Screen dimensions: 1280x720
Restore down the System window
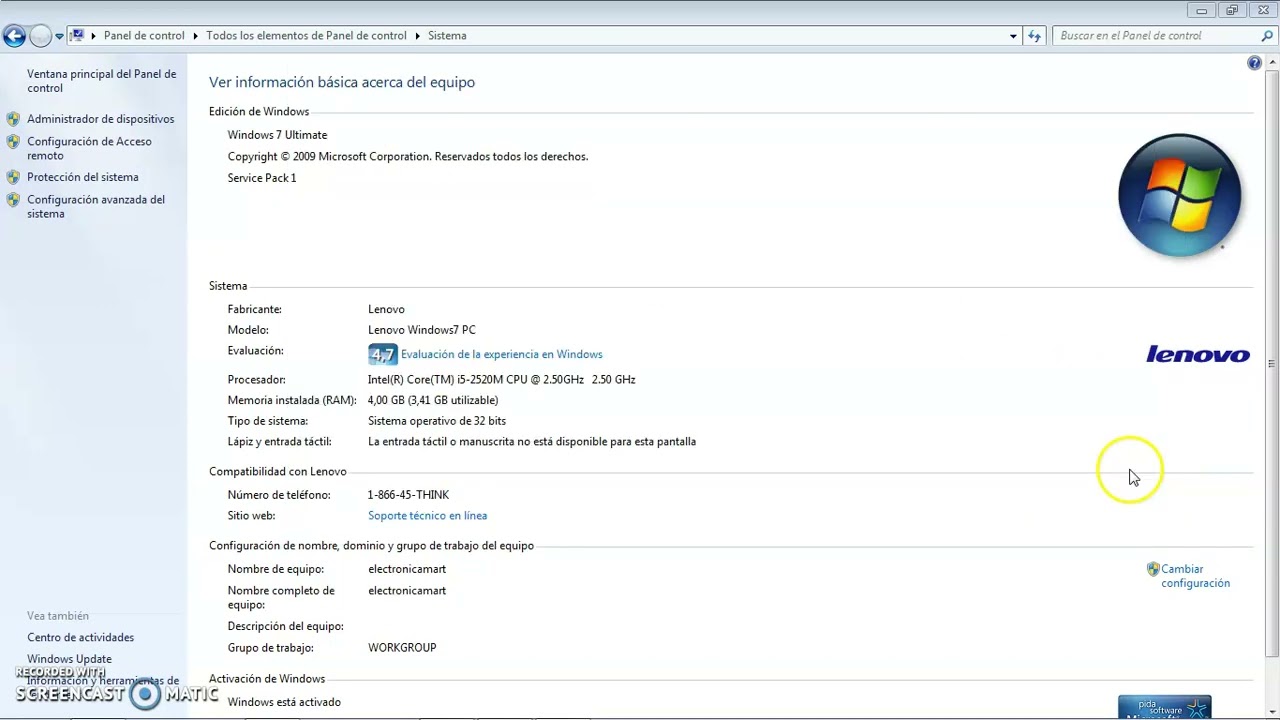1232,10
